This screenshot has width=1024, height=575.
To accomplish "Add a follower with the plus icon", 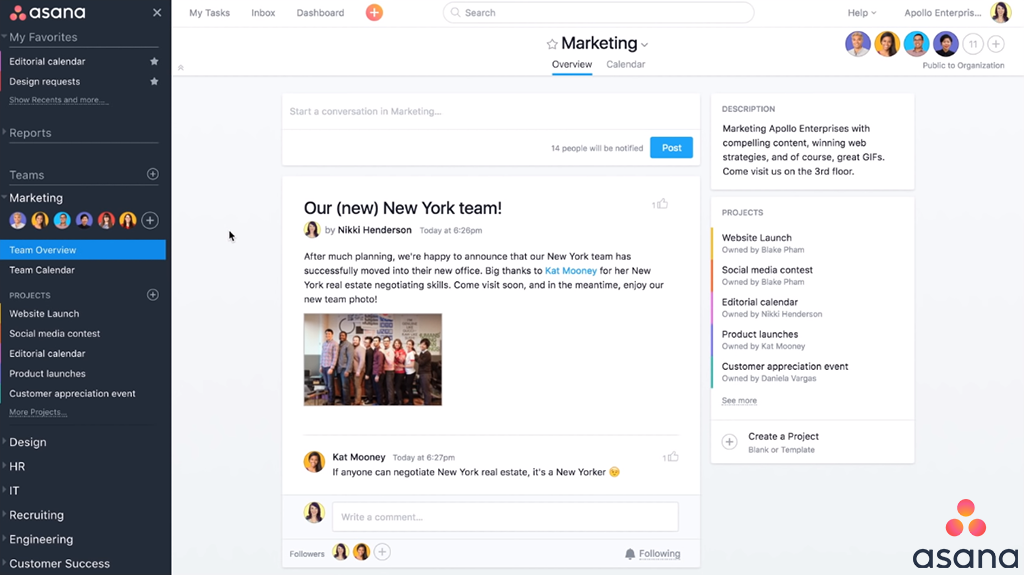I will (x=382, y=552).
